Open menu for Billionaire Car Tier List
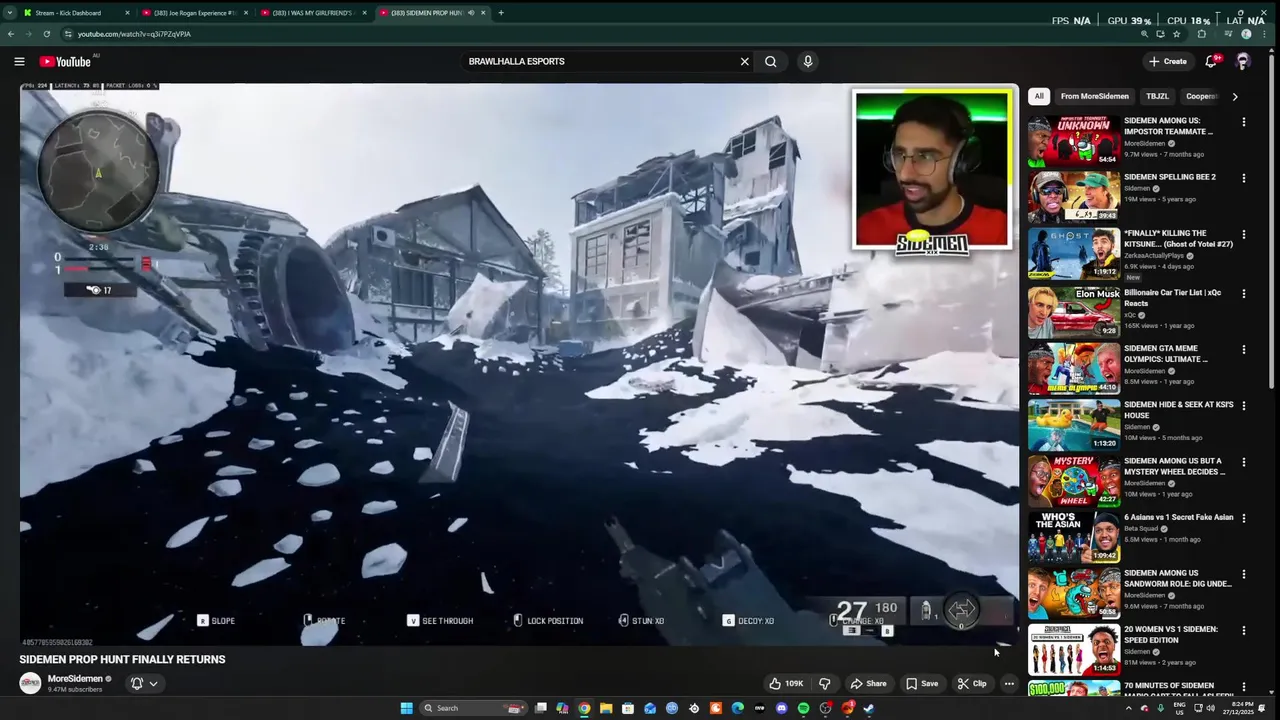1280x720 pixels. tap(1244, 294)
